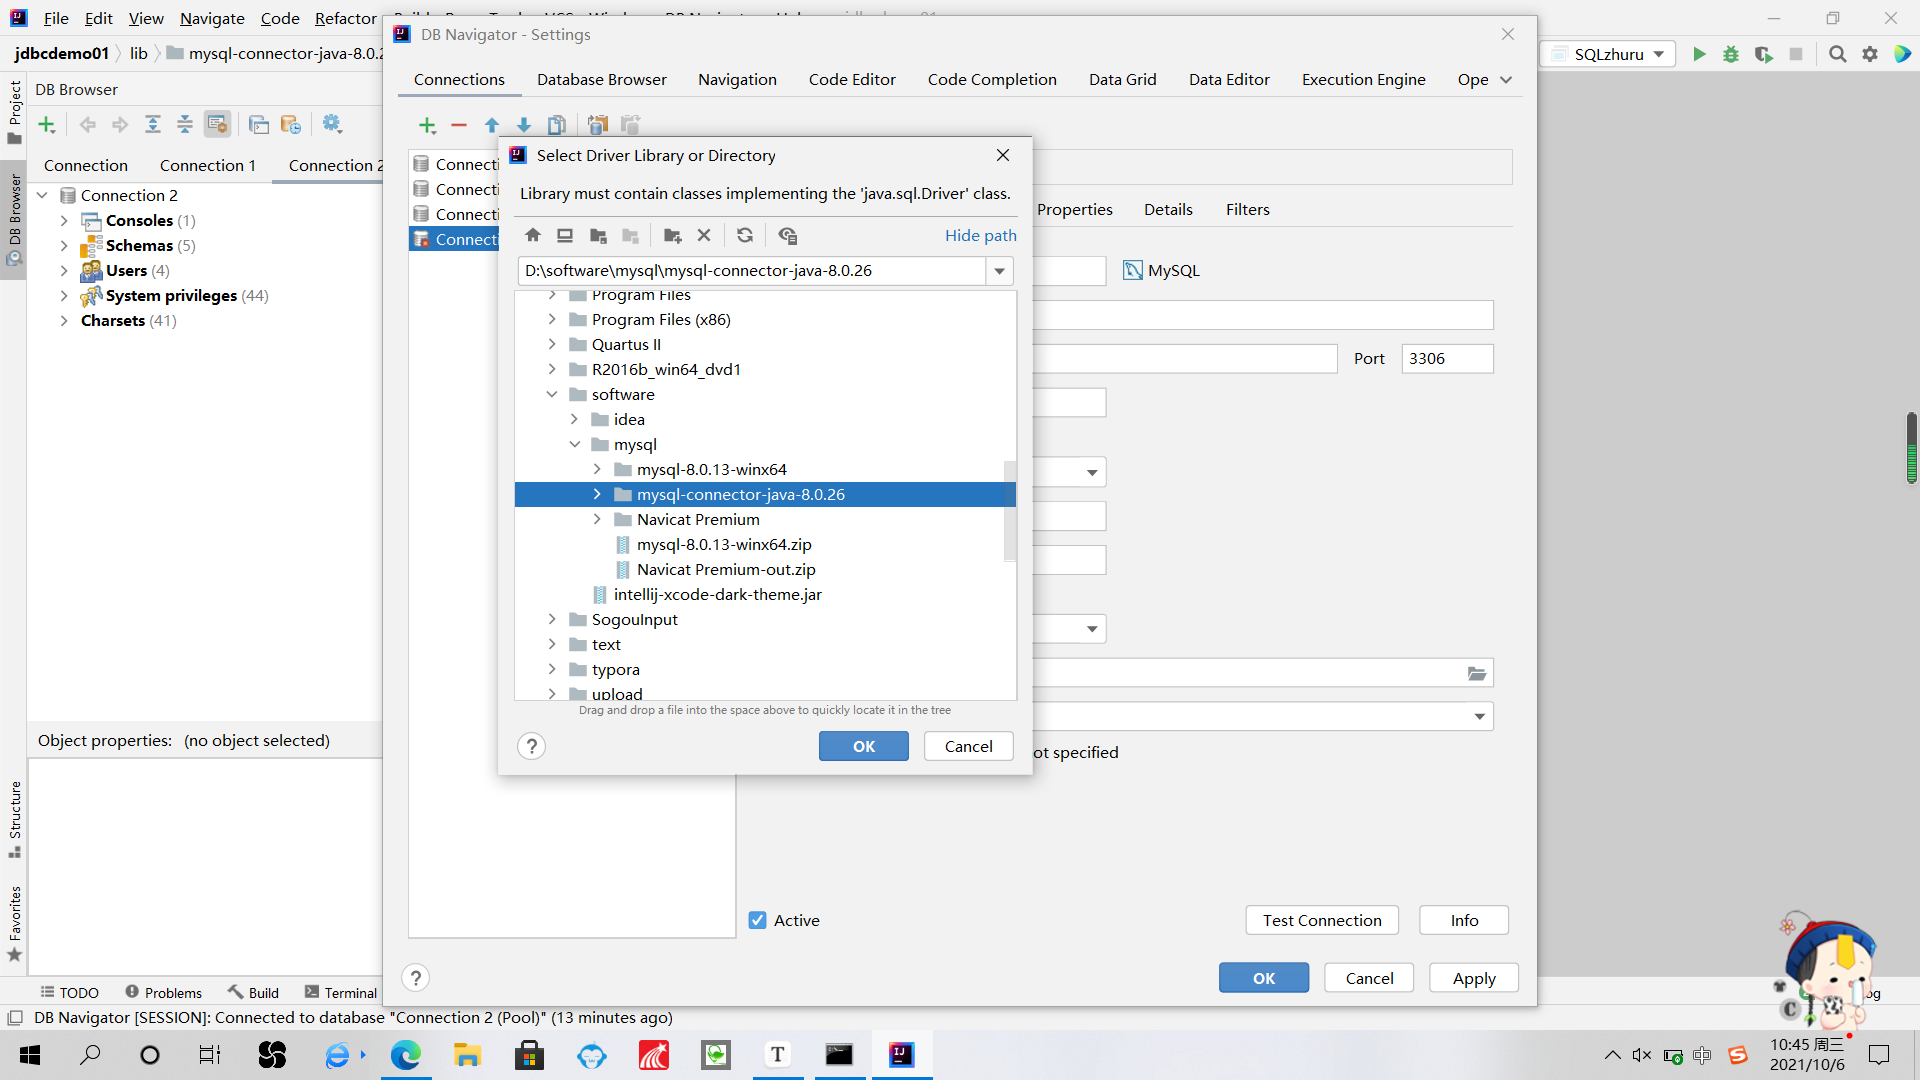This screenshot has height=1080, width=1920.
Task: Open DB Browser settings with the gear icon
Action: point(333,123)
